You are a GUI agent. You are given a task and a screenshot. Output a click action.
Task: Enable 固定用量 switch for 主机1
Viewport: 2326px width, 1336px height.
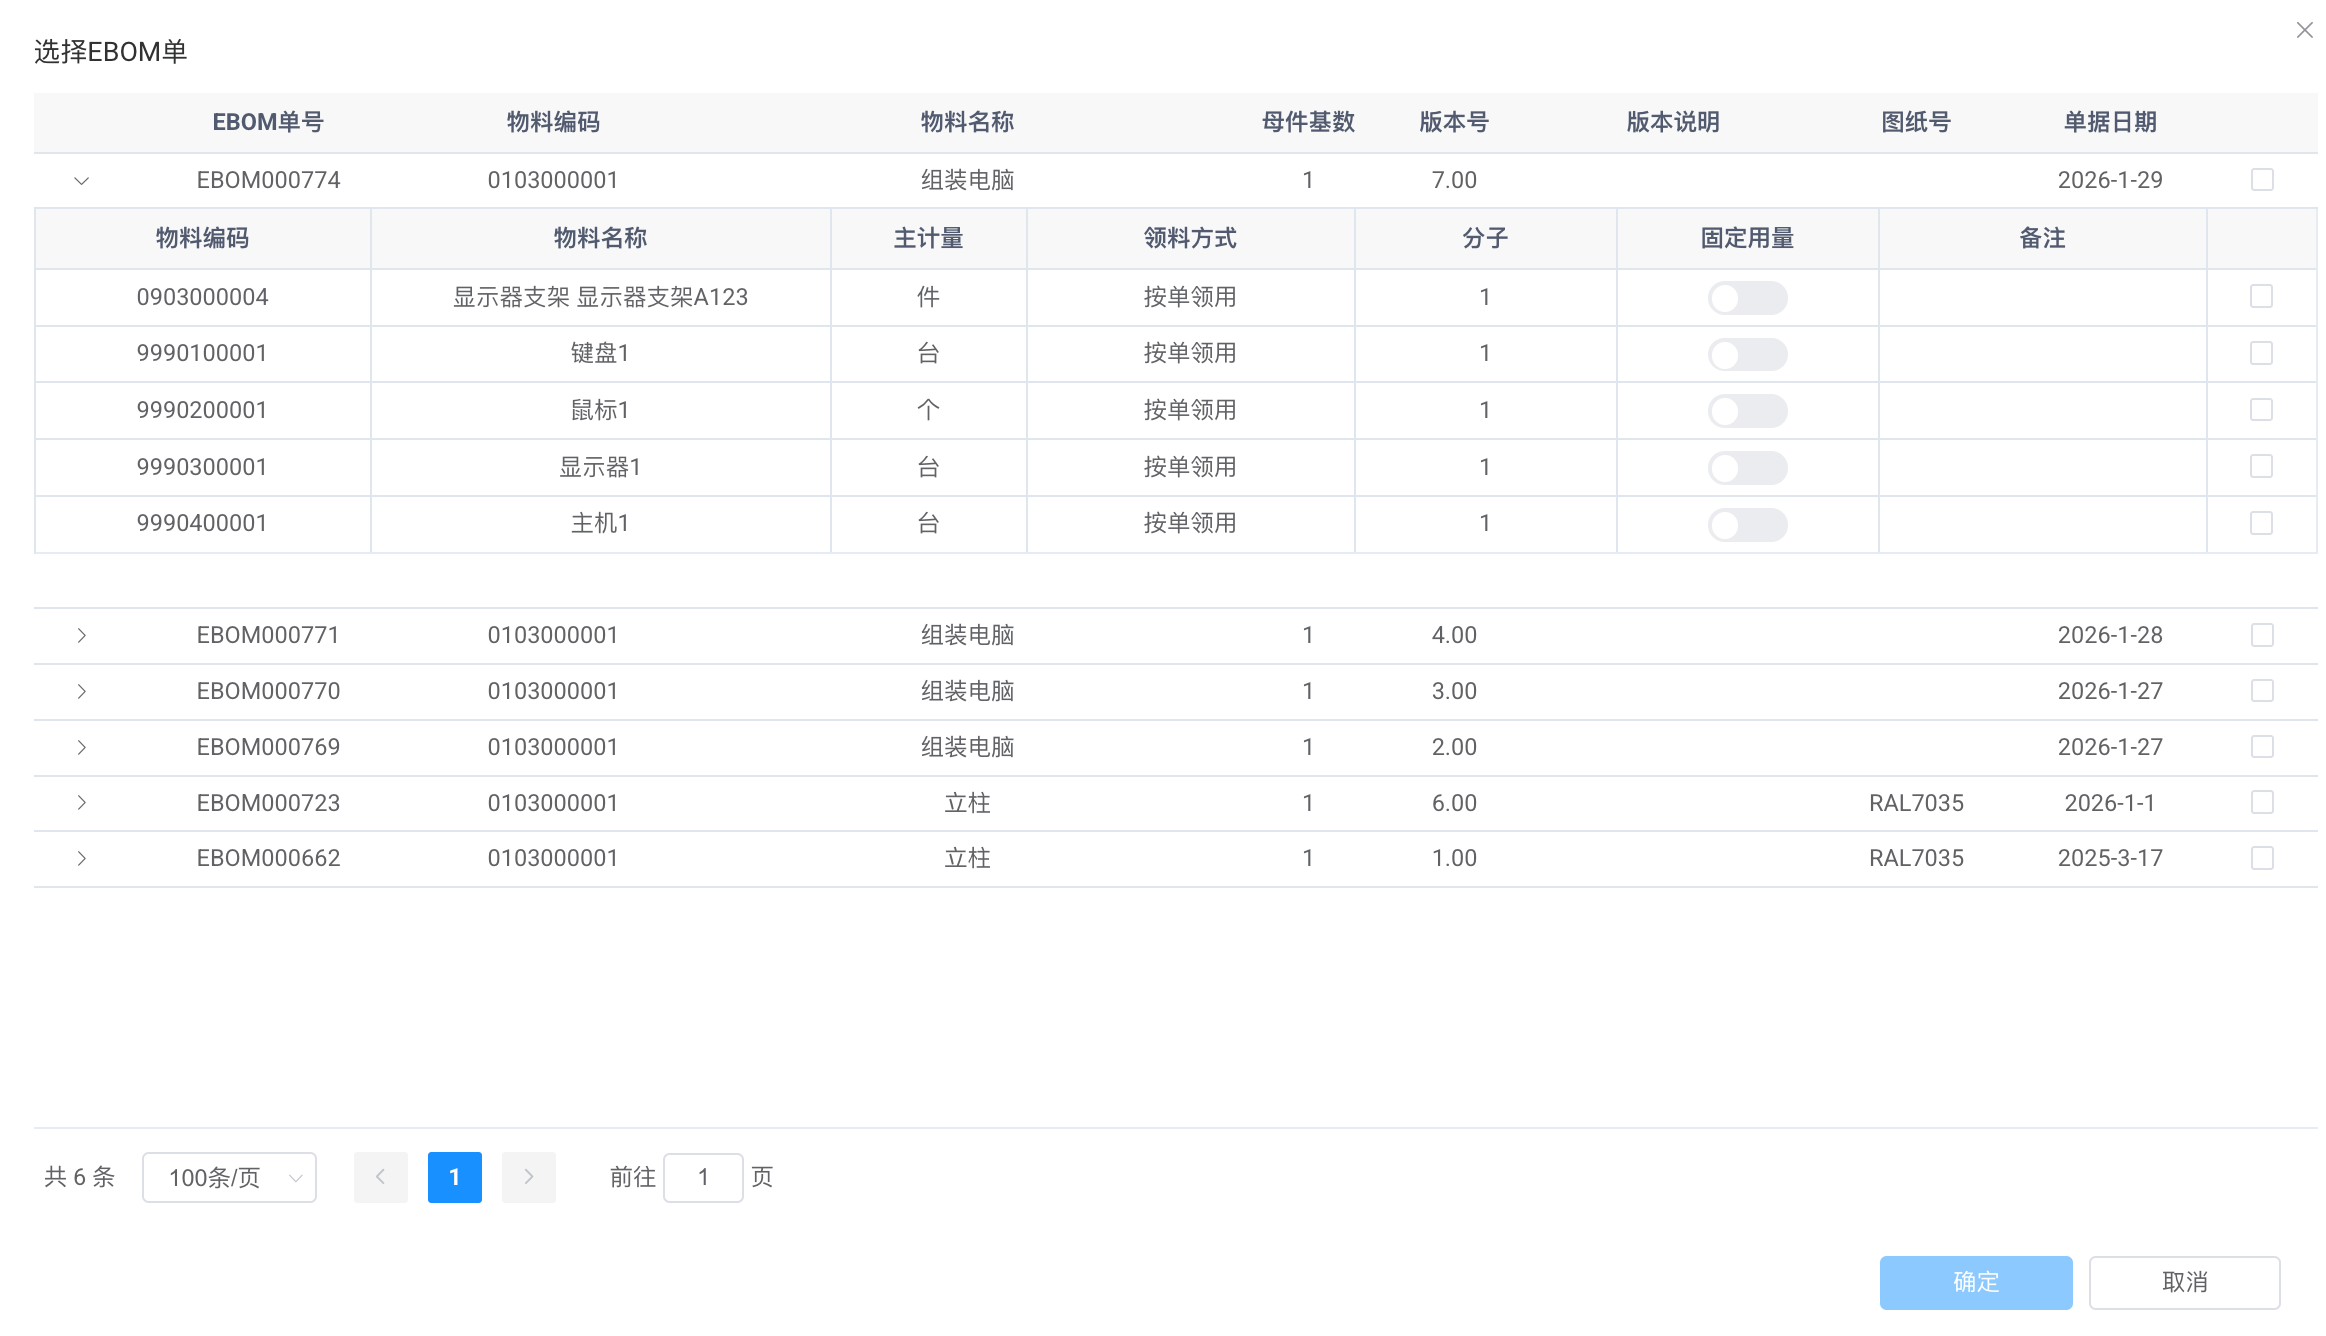click(1747, 524)
